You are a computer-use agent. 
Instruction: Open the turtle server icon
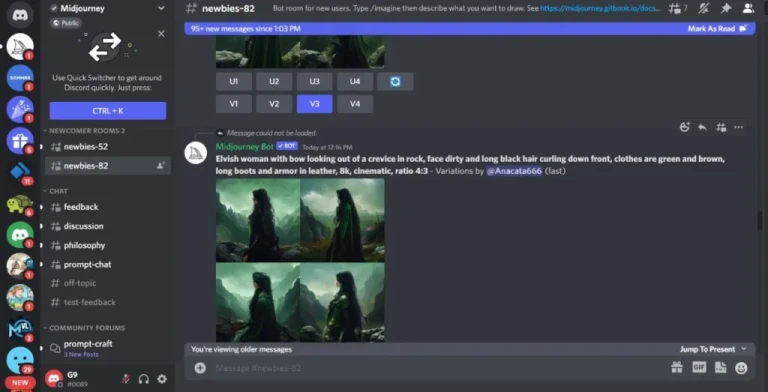pyautogui.click(x=20, y=204)
